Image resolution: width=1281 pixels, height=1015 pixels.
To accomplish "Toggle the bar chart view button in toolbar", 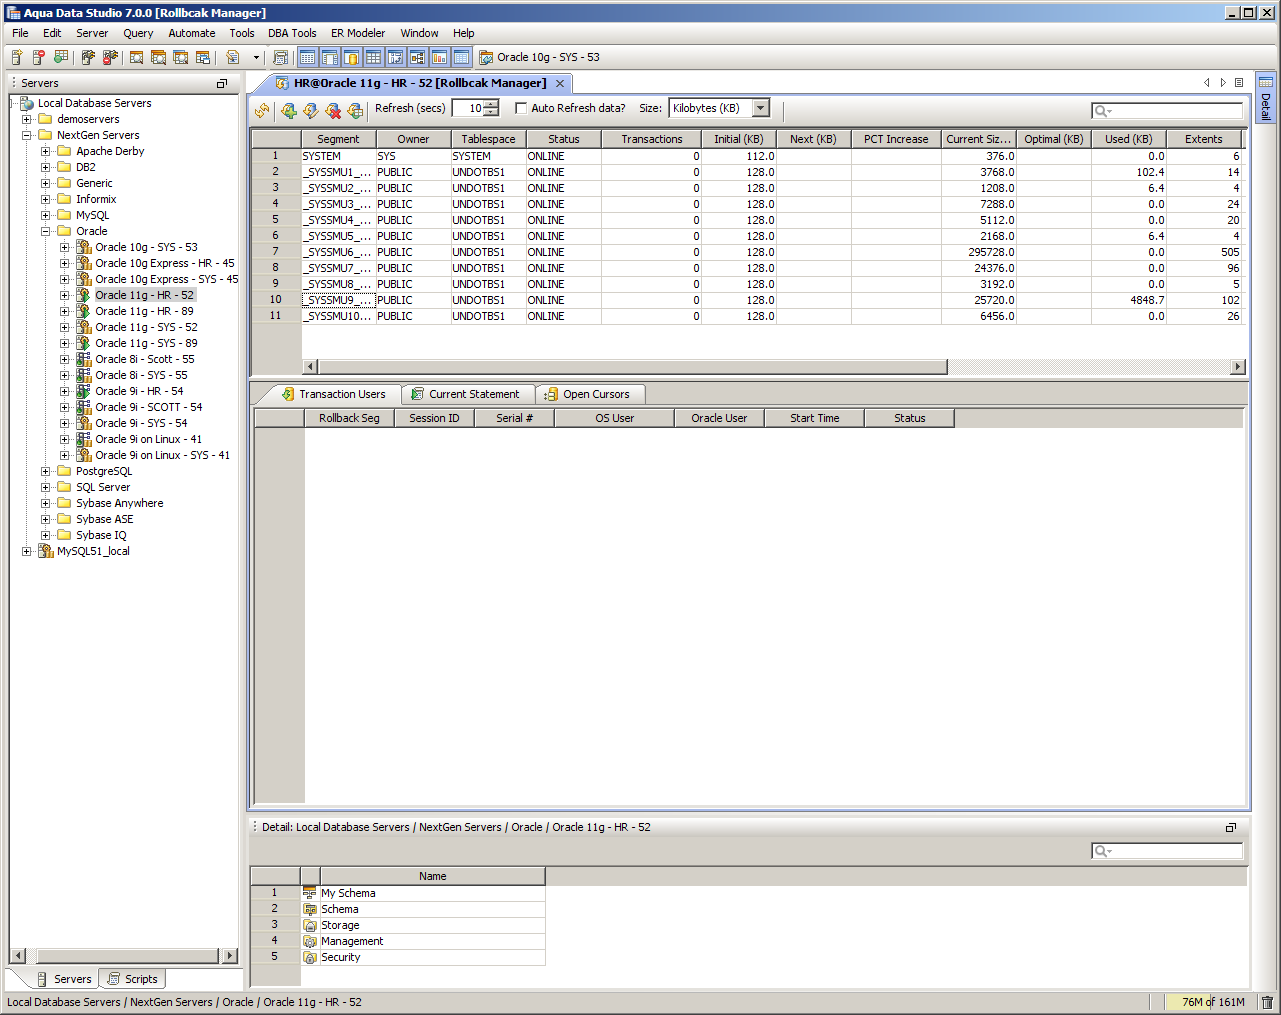I will pos(439,58).
